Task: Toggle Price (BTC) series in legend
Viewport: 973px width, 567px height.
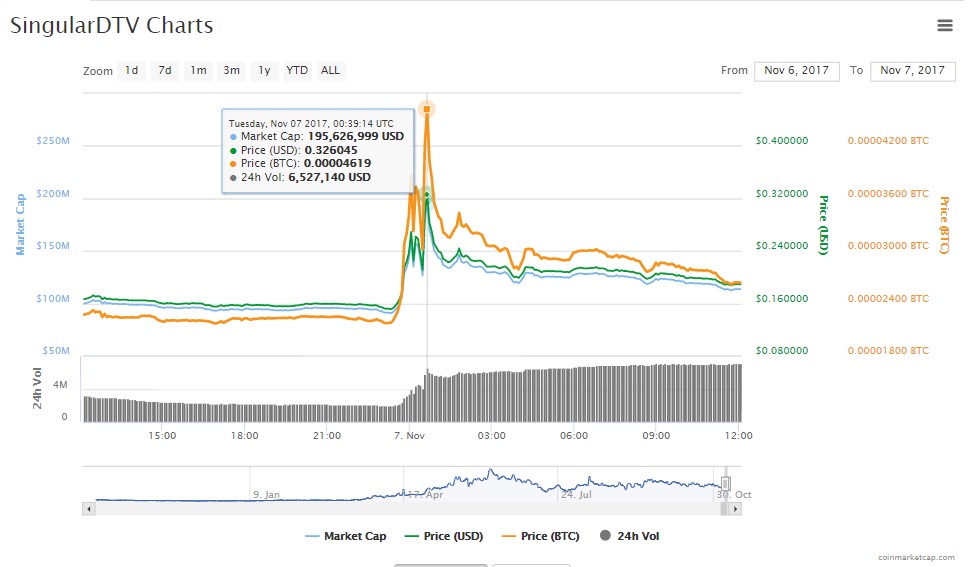Action: pos(540,536)
